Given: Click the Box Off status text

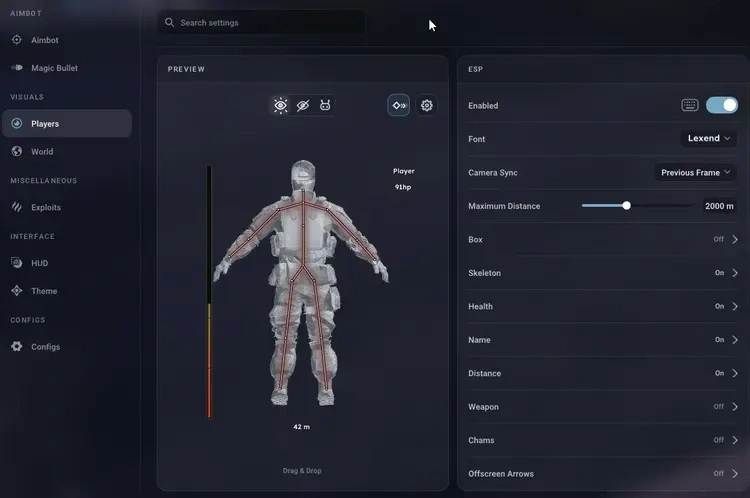Looking at the screenshot, I should coord(718,239).
